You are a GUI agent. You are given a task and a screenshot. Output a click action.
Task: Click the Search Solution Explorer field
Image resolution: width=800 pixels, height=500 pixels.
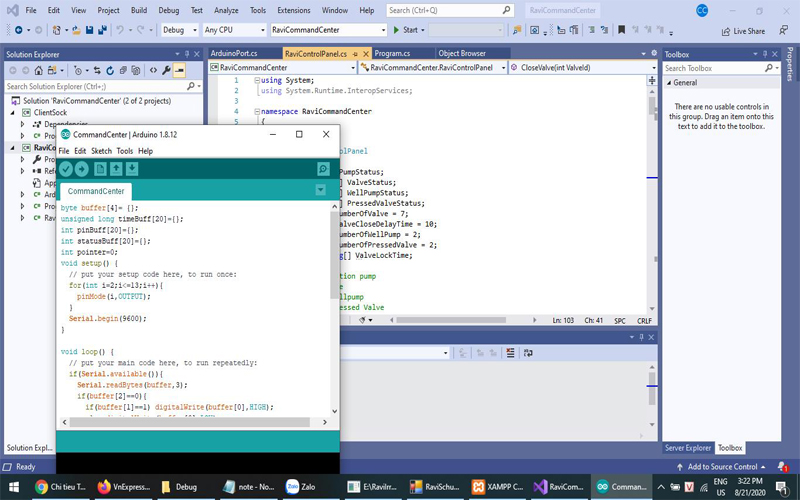(x=103, y=86)
